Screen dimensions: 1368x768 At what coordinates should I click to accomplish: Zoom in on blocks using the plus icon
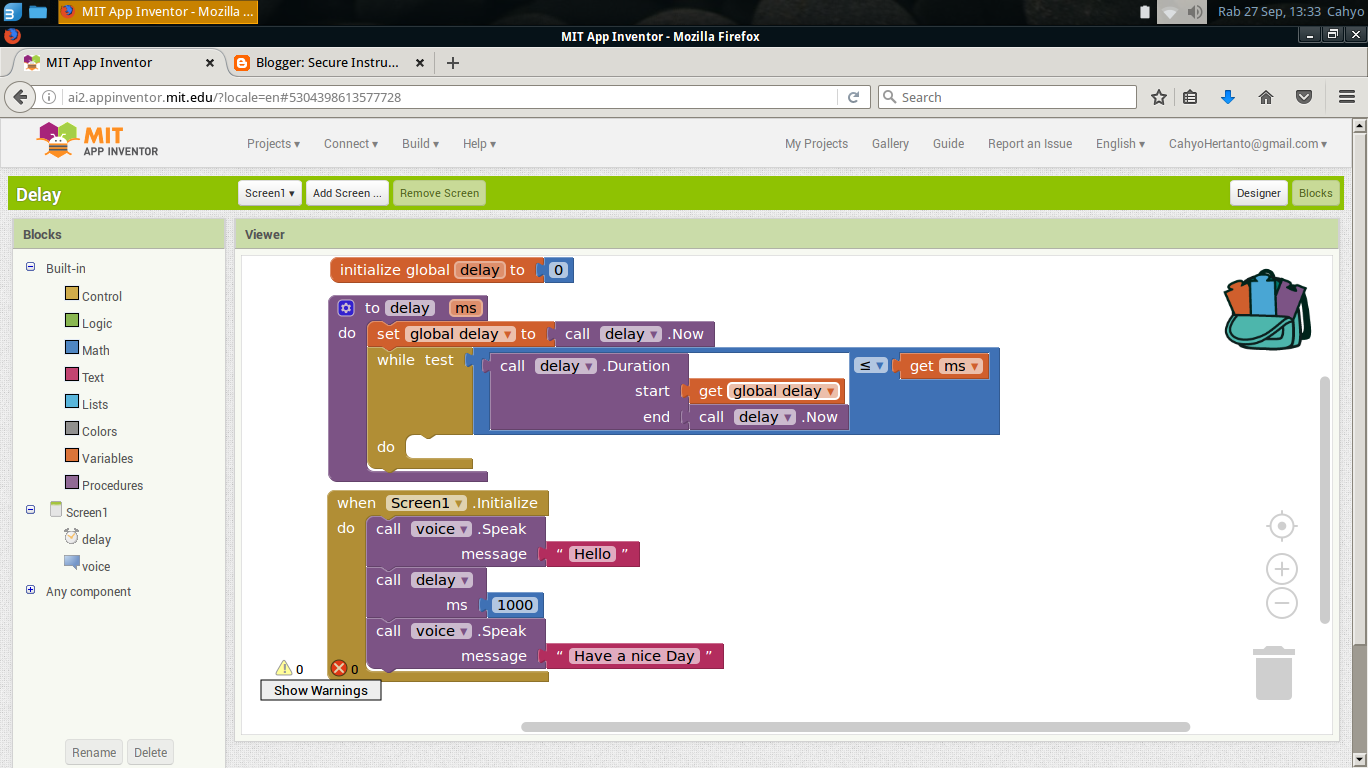pyautogui.click(x=1281, y=568)
